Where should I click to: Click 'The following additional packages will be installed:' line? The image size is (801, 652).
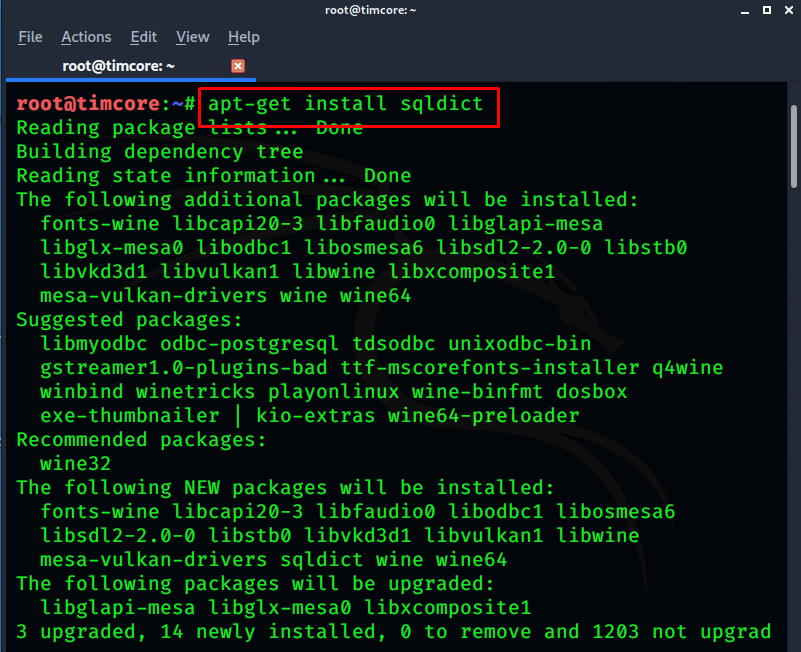click(327, 200)
